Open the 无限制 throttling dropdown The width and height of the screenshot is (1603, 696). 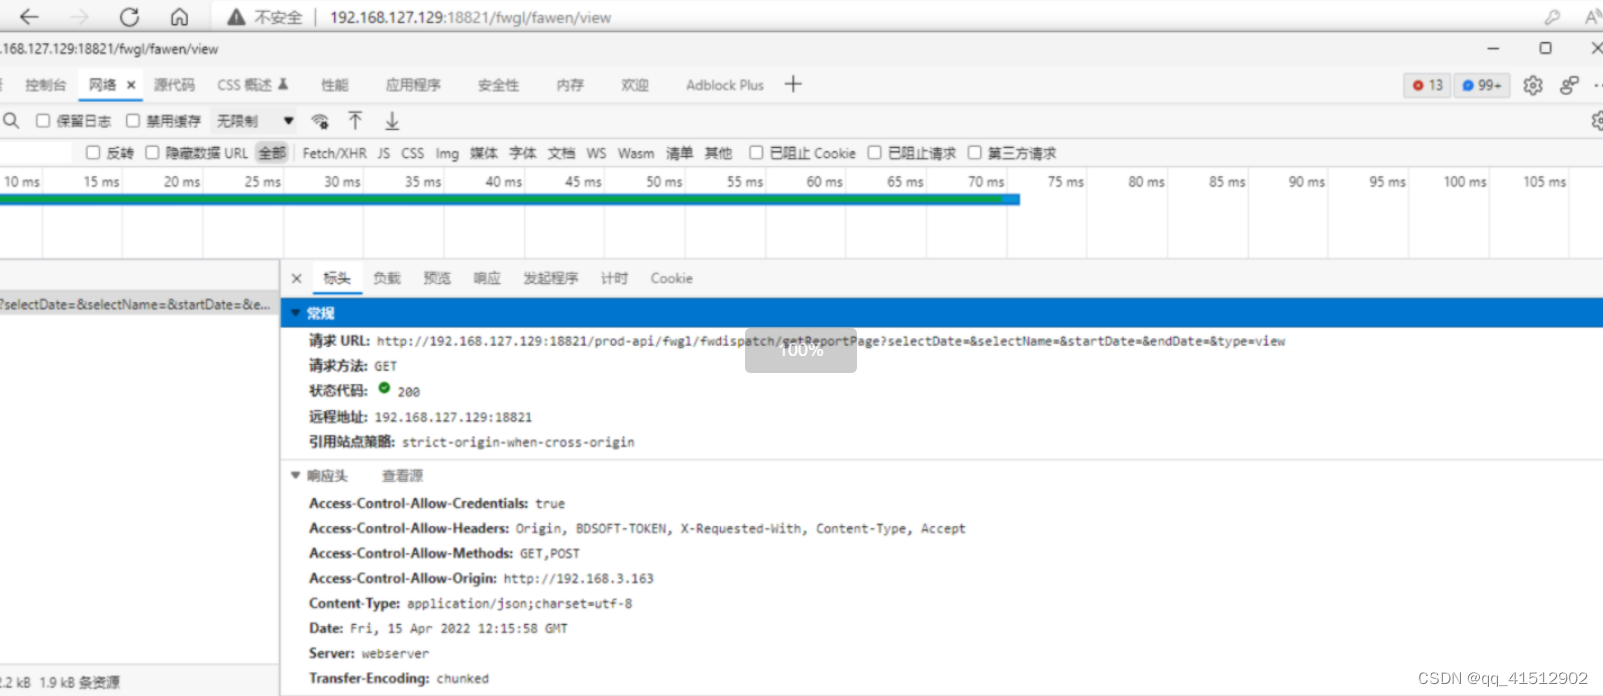(255, 121)
